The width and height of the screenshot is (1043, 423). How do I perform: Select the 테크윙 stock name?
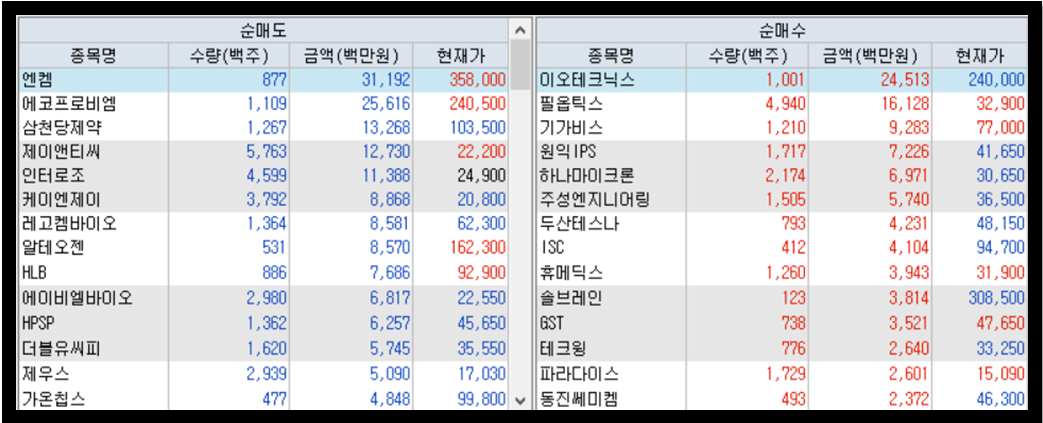tap(564, 347)
